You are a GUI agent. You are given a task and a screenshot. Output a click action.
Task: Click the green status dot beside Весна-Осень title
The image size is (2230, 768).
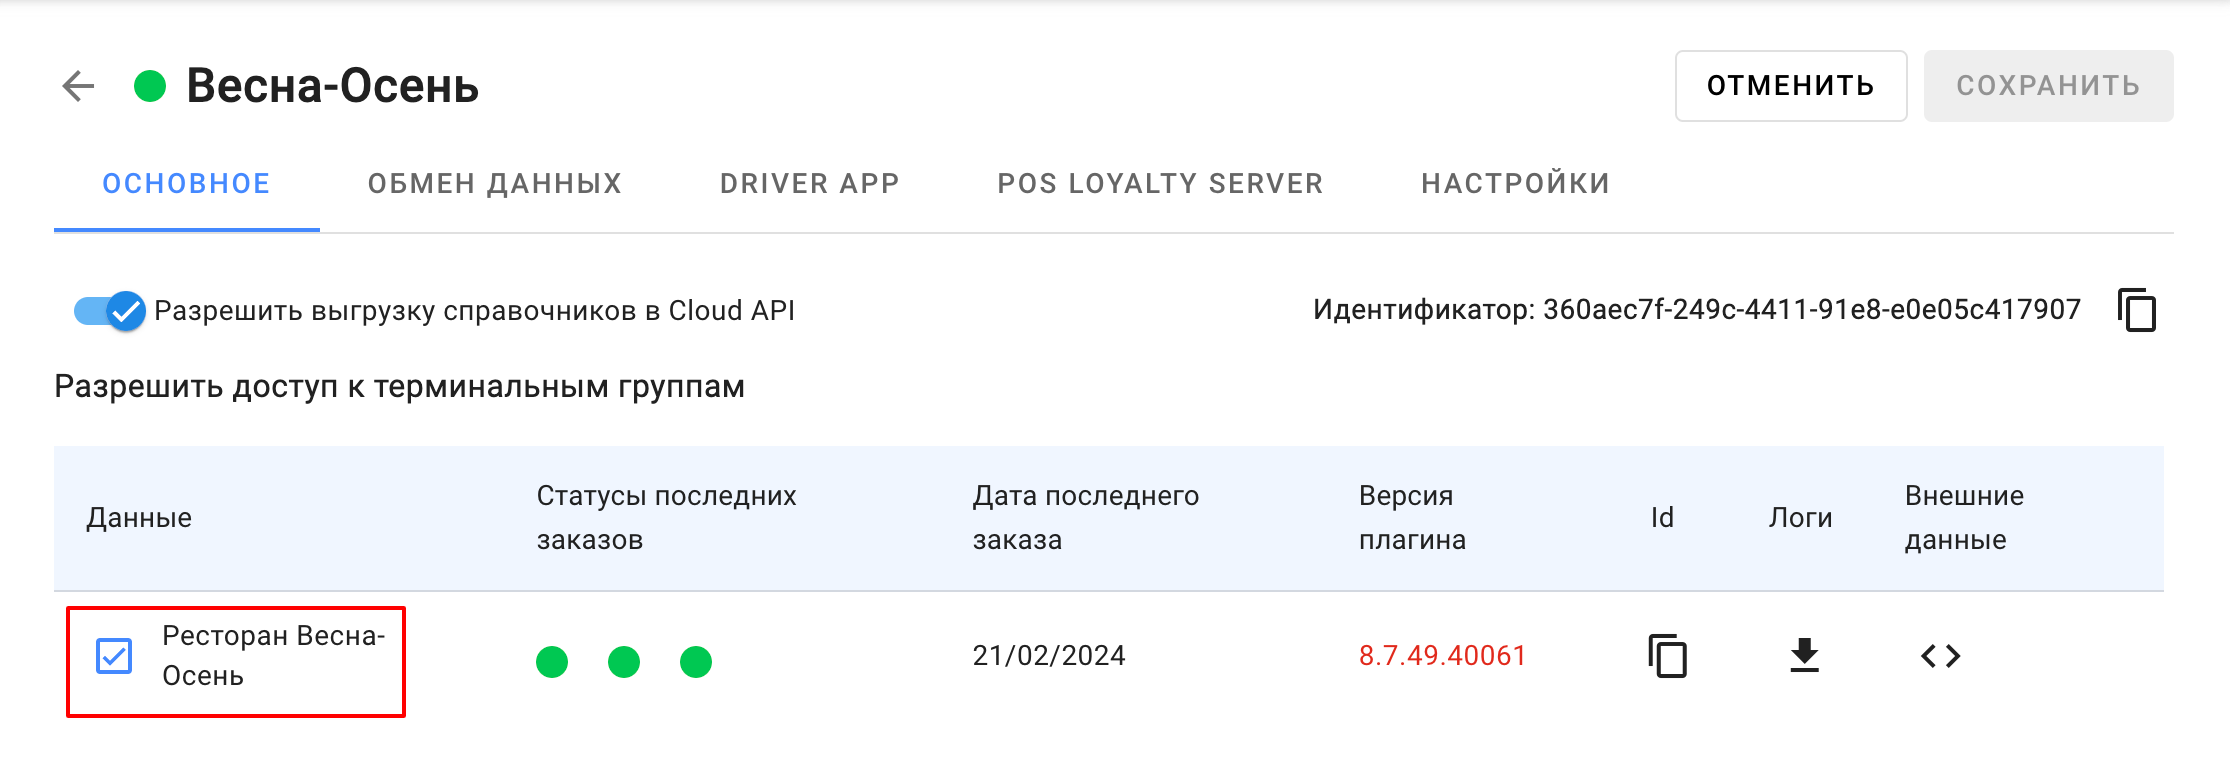pos(150,86)
